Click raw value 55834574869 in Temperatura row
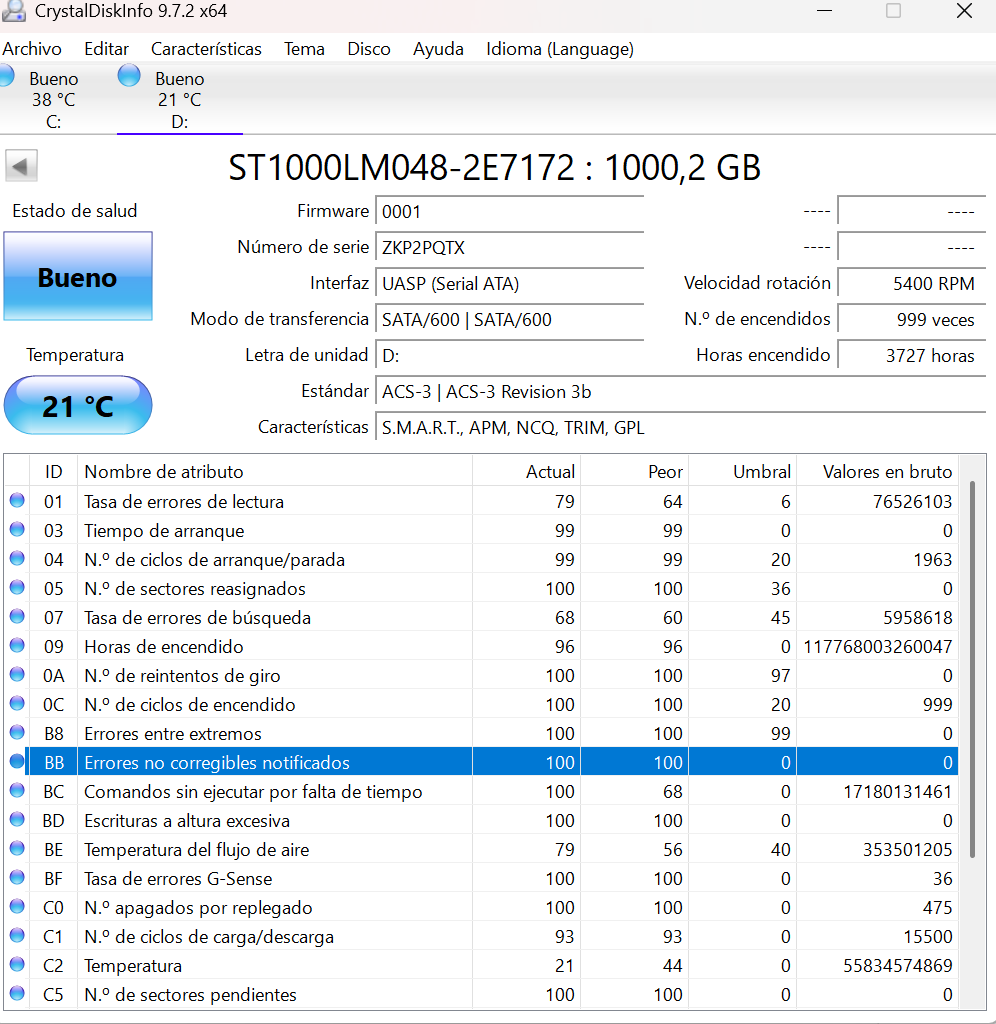Image resolution: width=996 pixels, height=1024 pixels. coord(897,965)
